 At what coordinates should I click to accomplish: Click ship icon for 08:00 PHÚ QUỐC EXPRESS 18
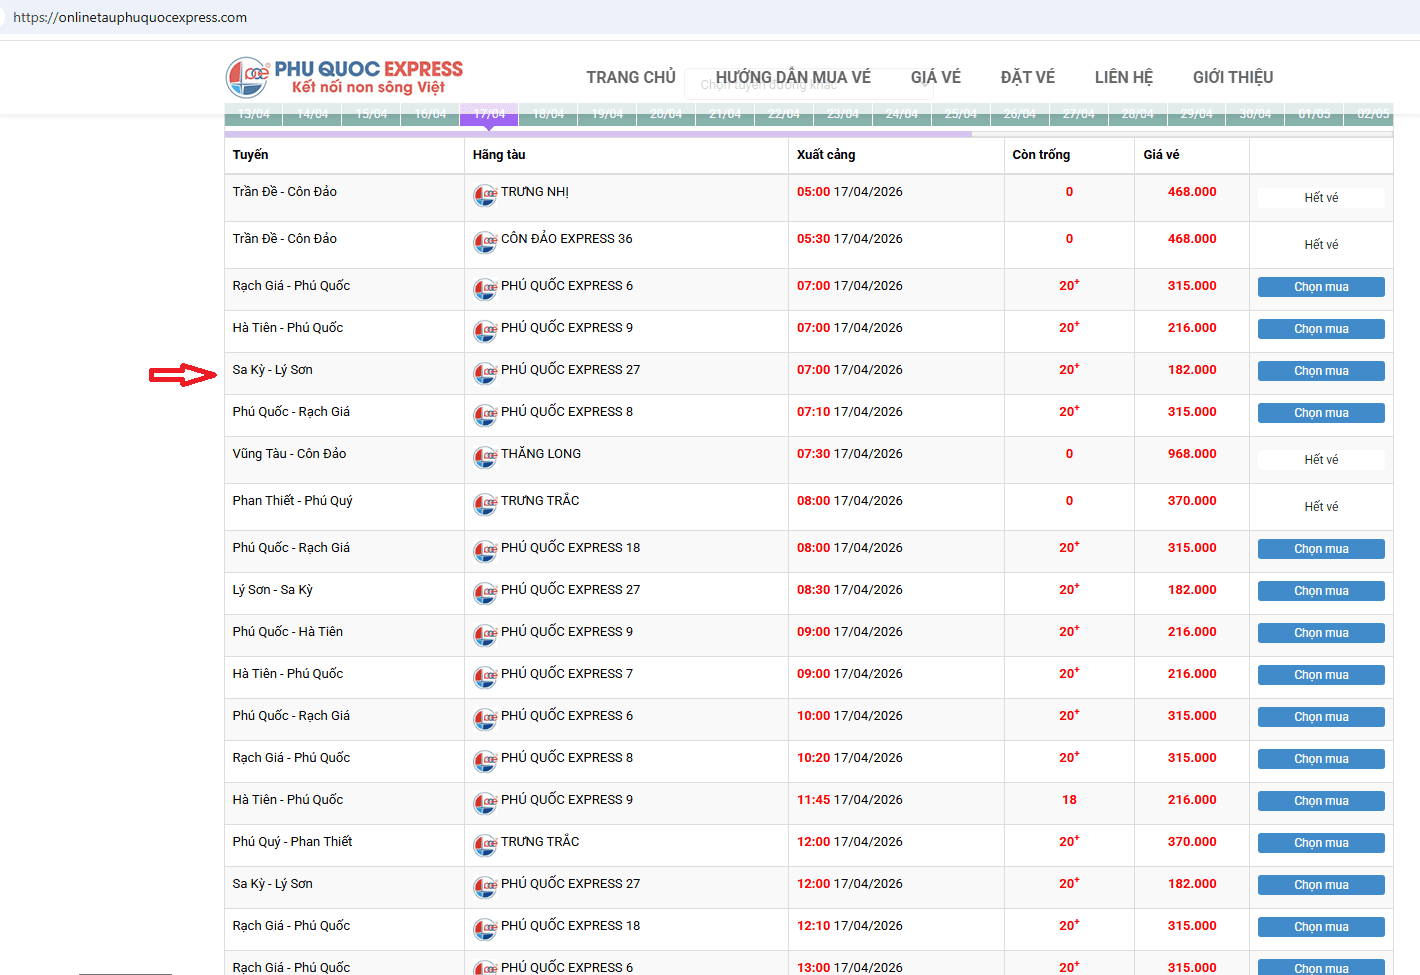[x=485, y=551]
